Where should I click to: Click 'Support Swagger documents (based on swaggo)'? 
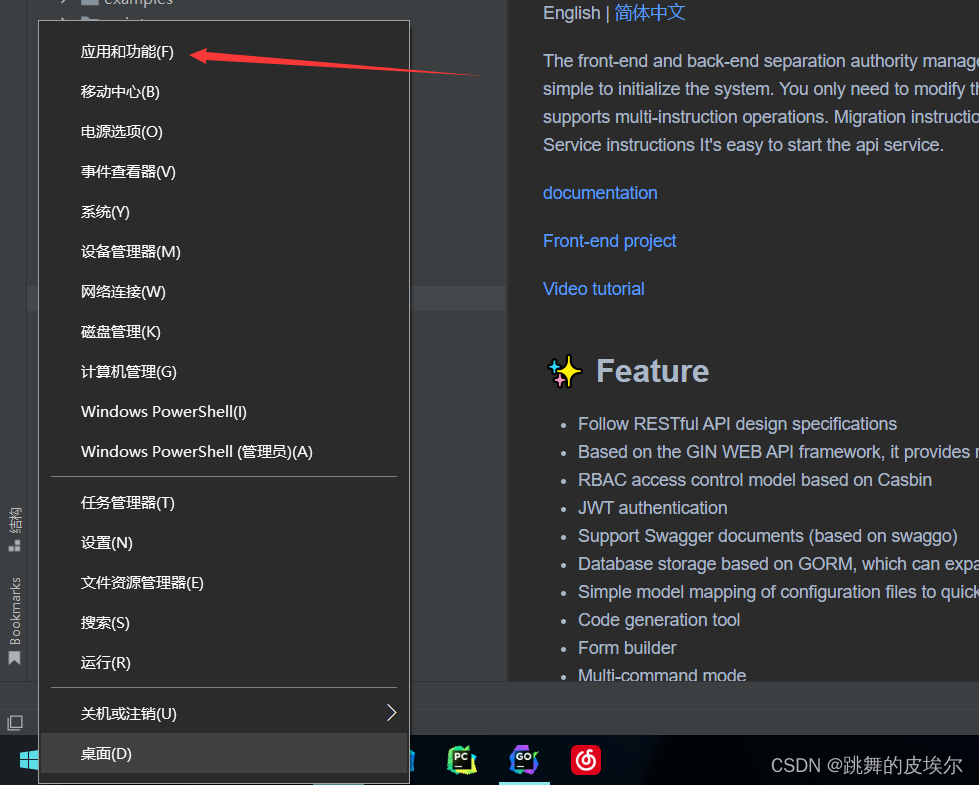[767, 536]
